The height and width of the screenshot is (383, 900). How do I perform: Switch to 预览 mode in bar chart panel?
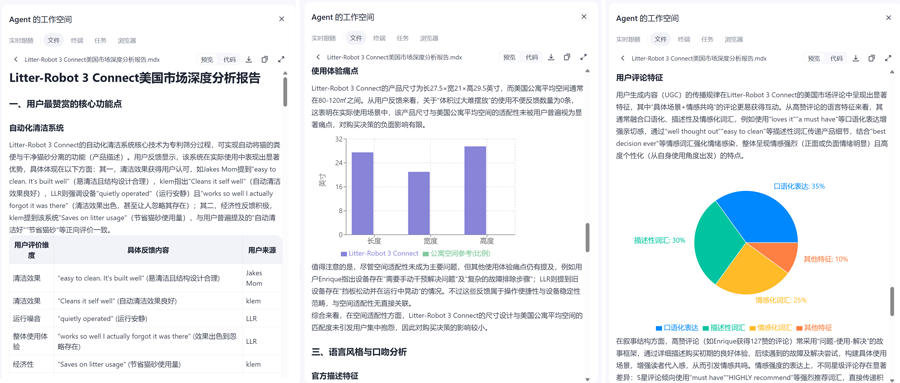pyautogui.click(x=510, y=57)
